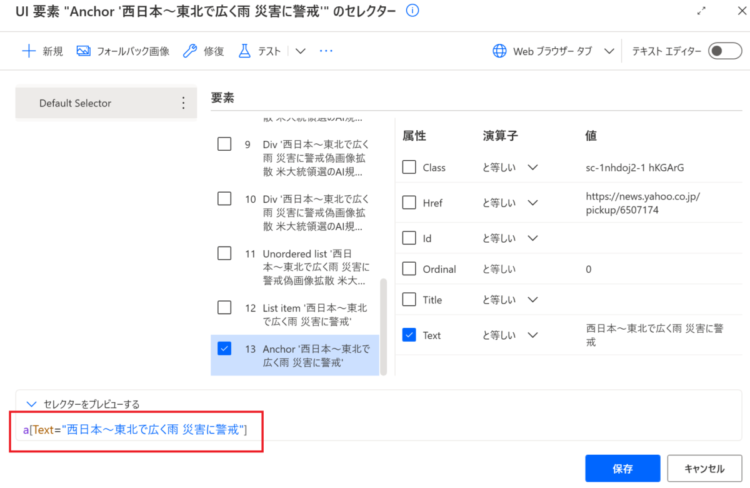Click the Web ブラウザー タブ globe icon
Image resolution: width=750 pixels, height=488 pixels.
[x=499, y=51]
